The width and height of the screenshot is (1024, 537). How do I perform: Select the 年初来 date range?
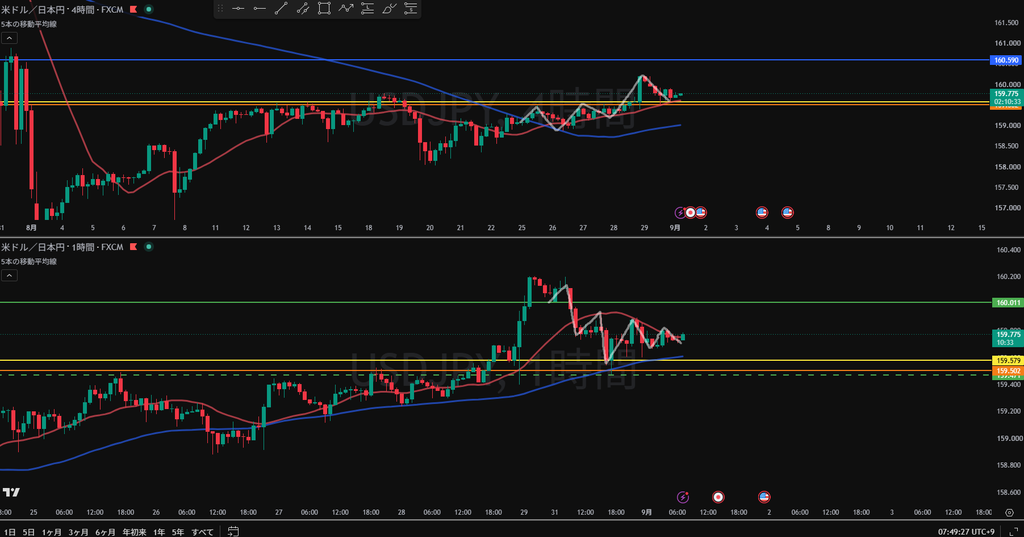pyautogui.click(x=134, y=532)
